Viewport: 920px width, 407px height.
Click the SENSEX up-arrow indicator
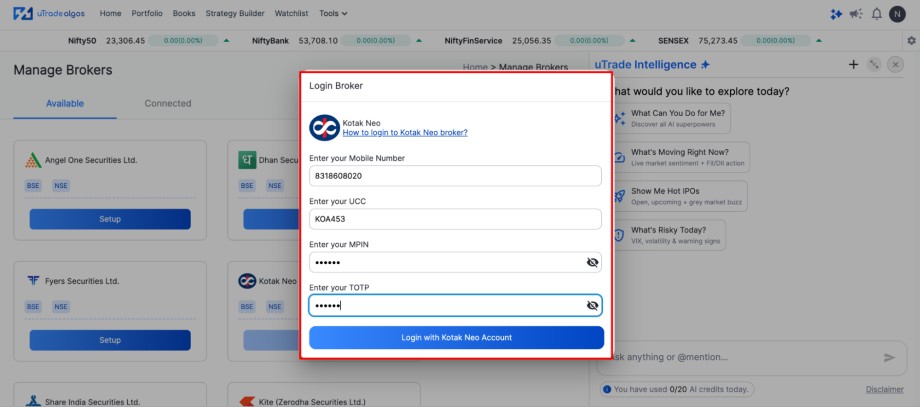click(818, 40)
